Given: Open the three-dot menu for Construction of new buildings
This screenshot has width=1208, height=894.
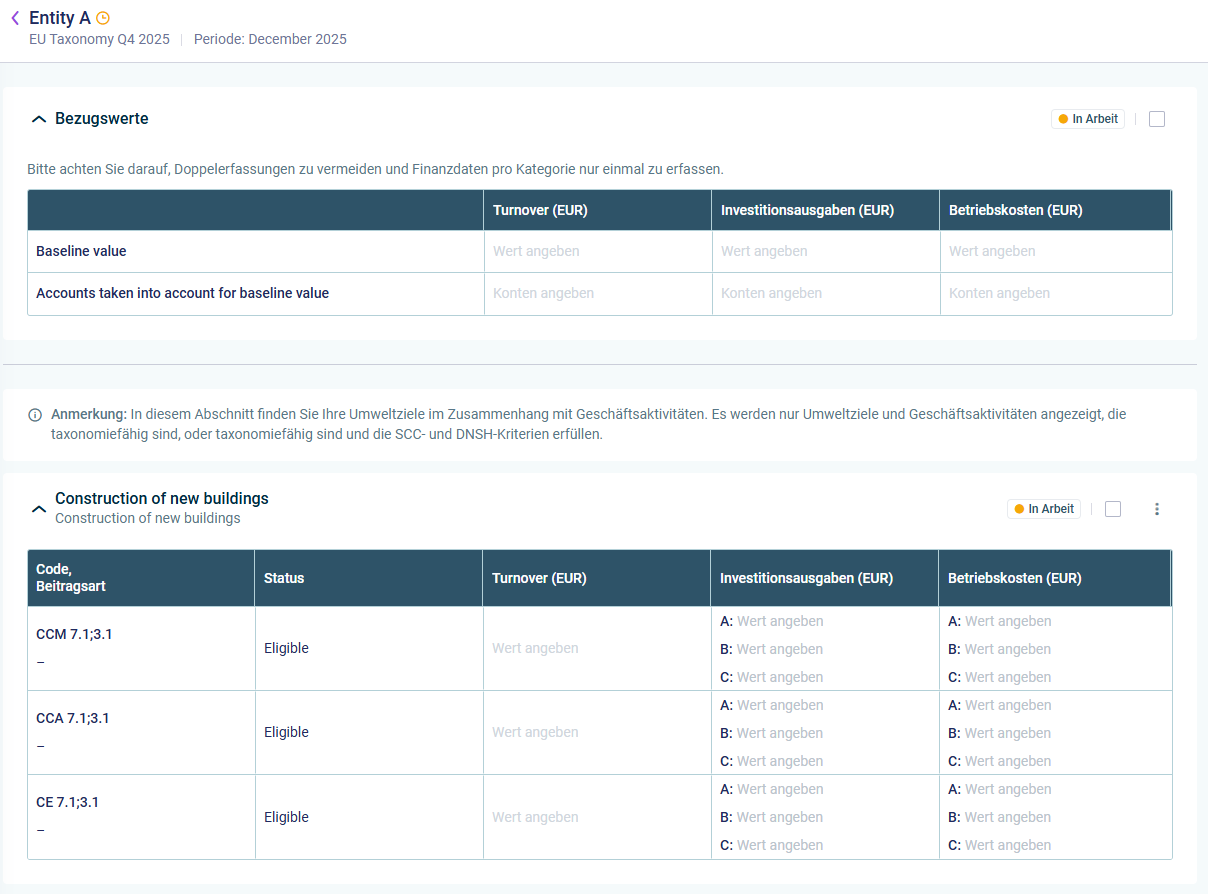Looking at the screenshot, I should (1157, 509).
